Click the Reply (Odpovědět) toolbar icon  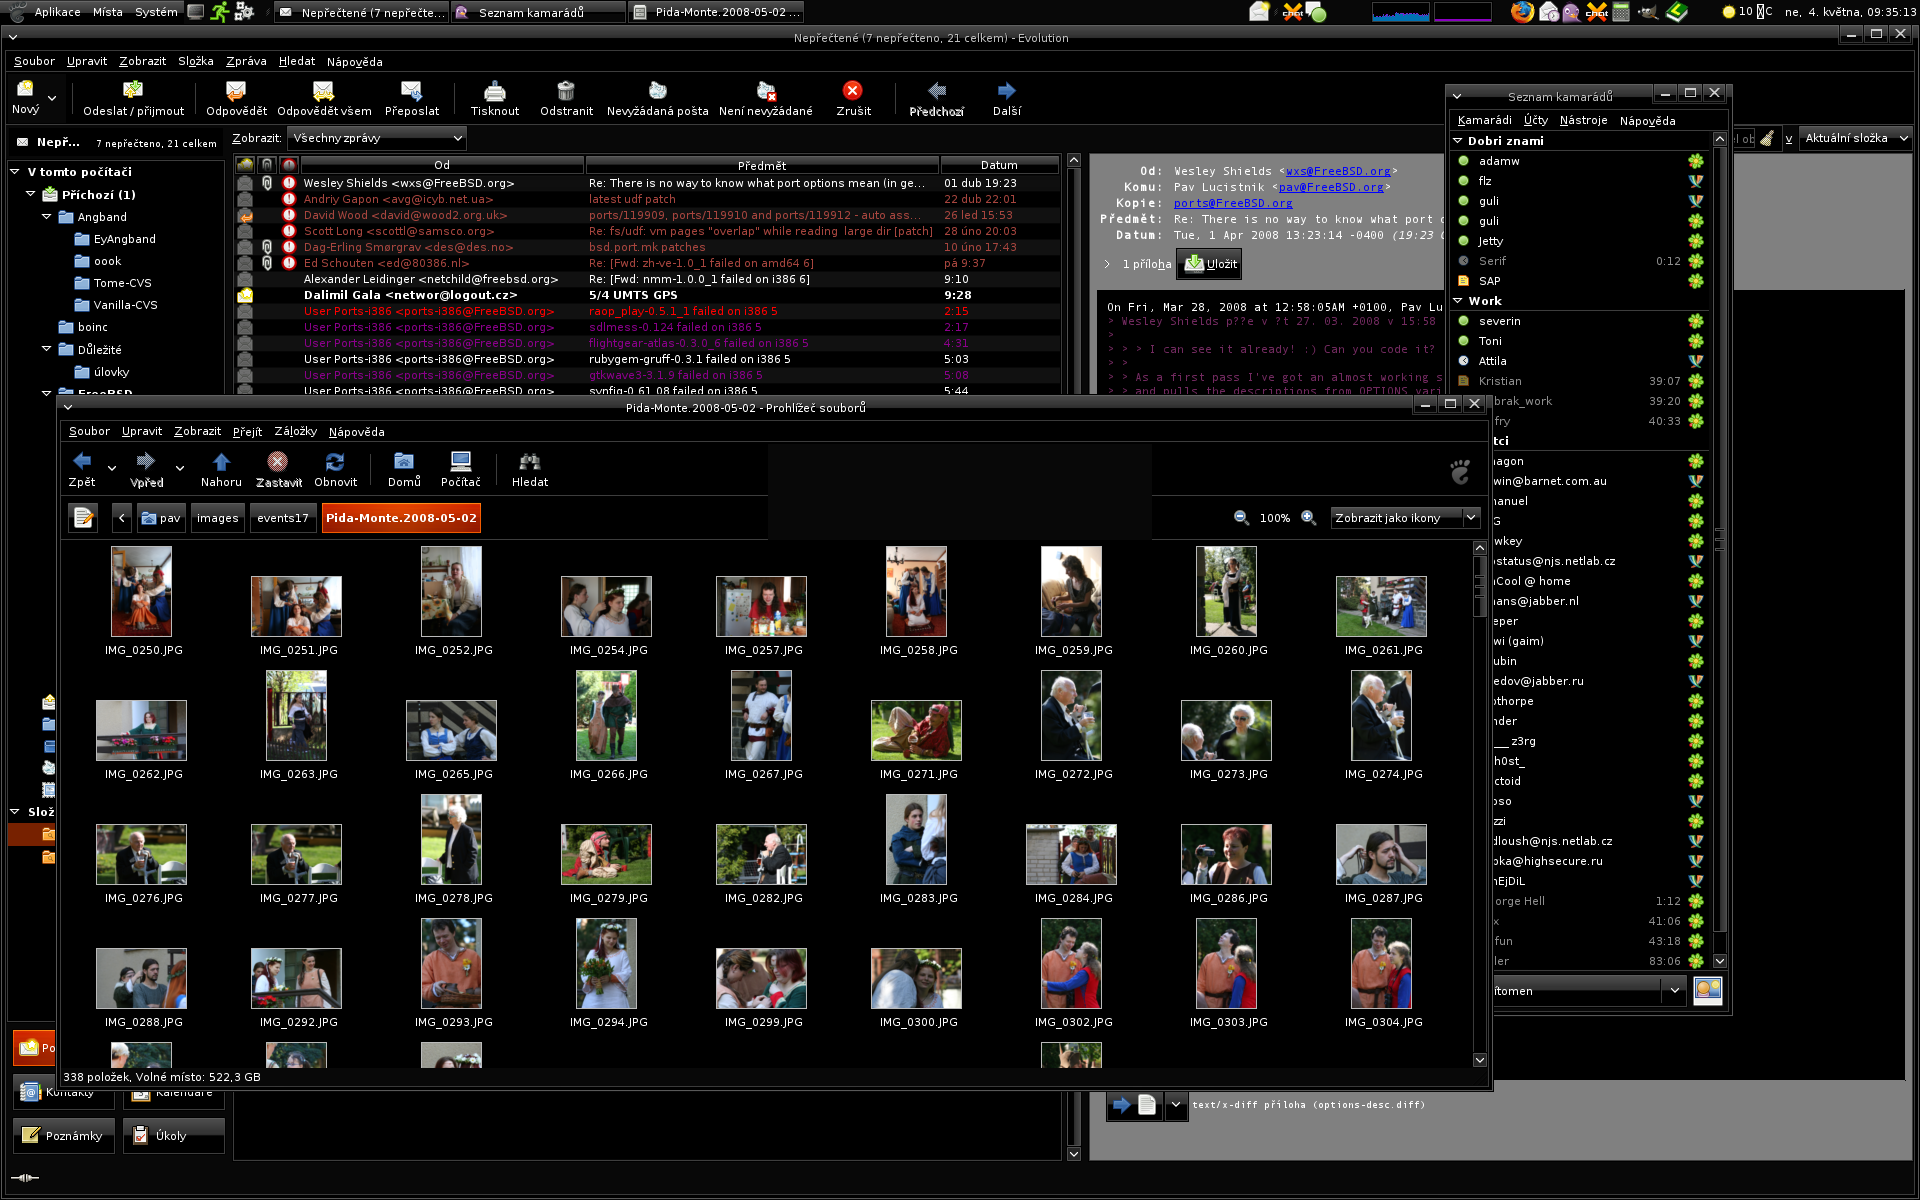tap(236, 92)
